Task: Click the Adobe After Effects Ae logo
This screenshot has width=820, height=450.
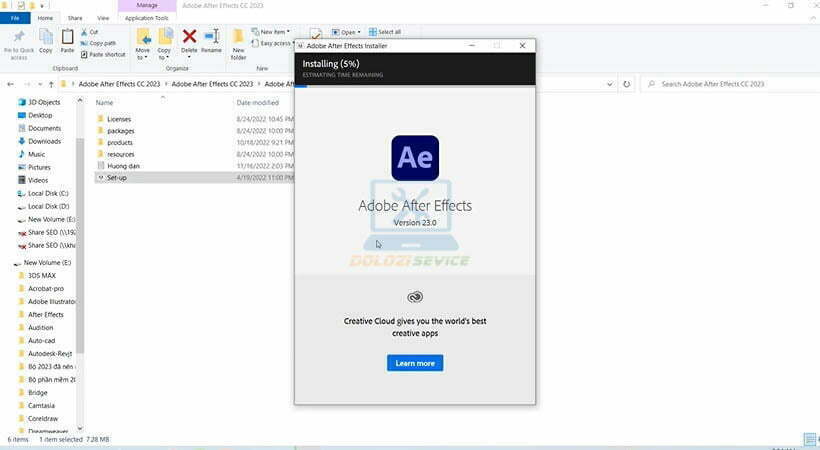Action: [x=414, y=158]
